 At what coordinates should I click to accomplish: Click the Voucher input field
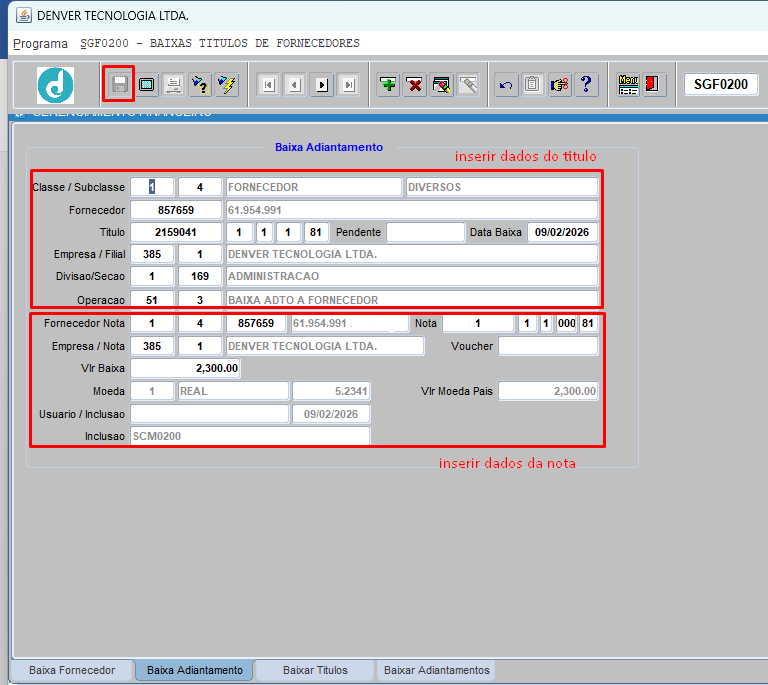[x=548, y=346]
